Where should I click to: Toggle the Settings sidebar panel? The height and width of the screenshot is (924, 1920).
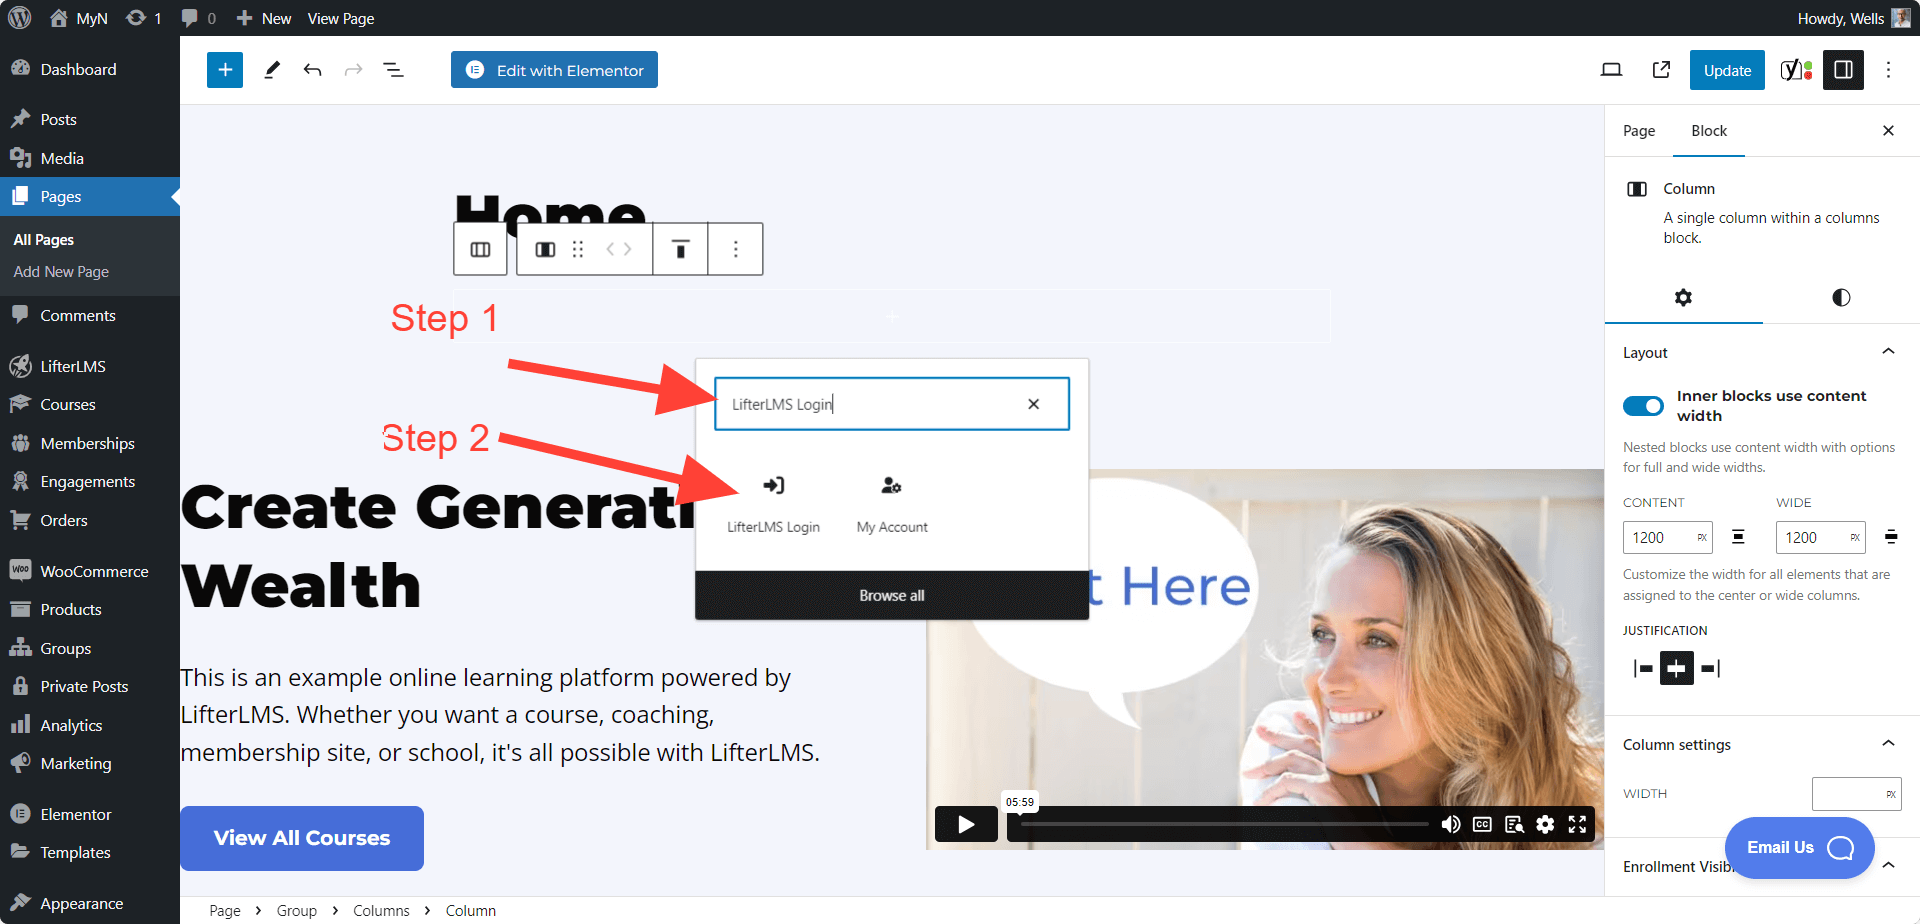tap(1843, 70)
